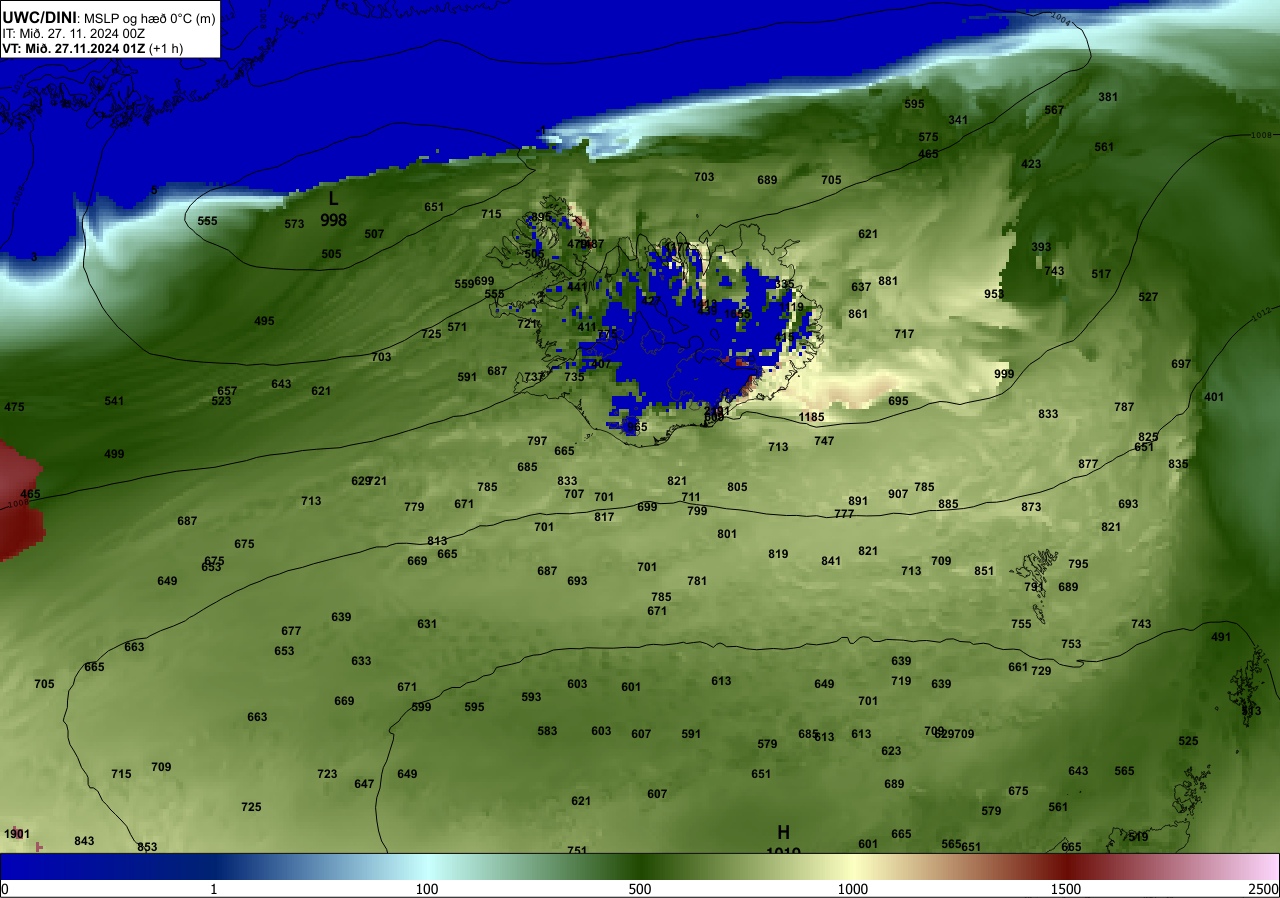This screenshot has height=898, width=1280.
Task: Click the 631 map value
Action: point(427,624)
